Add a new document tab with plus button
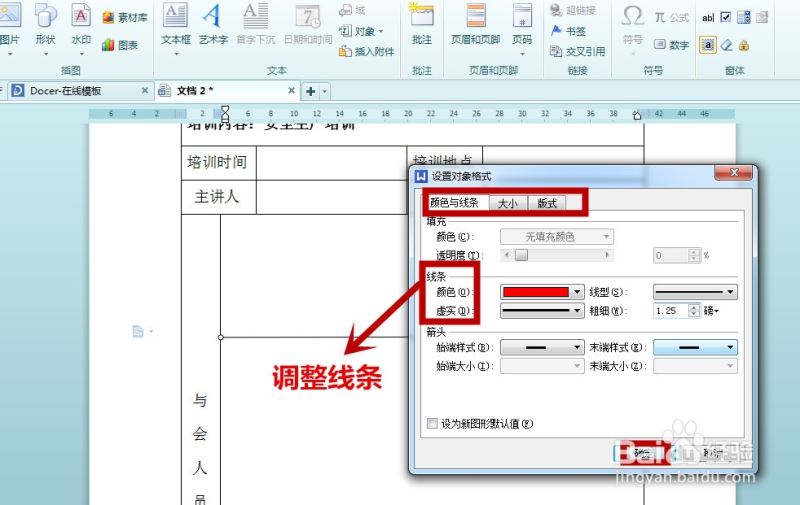This screenshot has height=505, width=800. 310,92
